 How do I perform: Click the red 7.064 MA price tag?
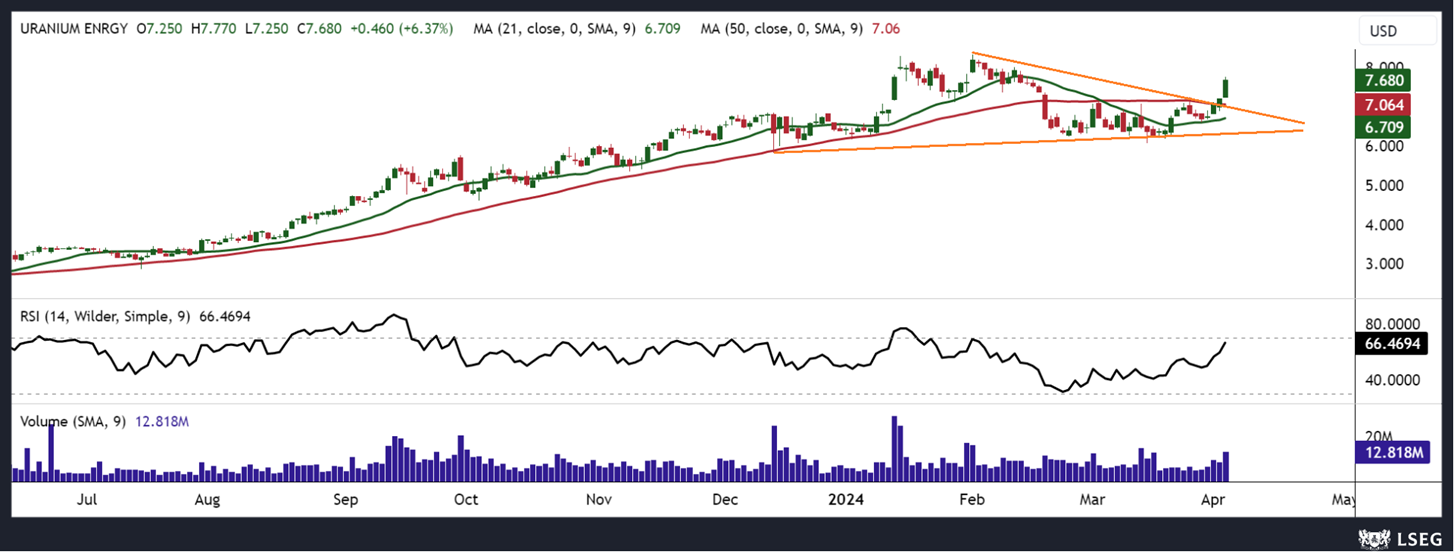point(1383,104)
